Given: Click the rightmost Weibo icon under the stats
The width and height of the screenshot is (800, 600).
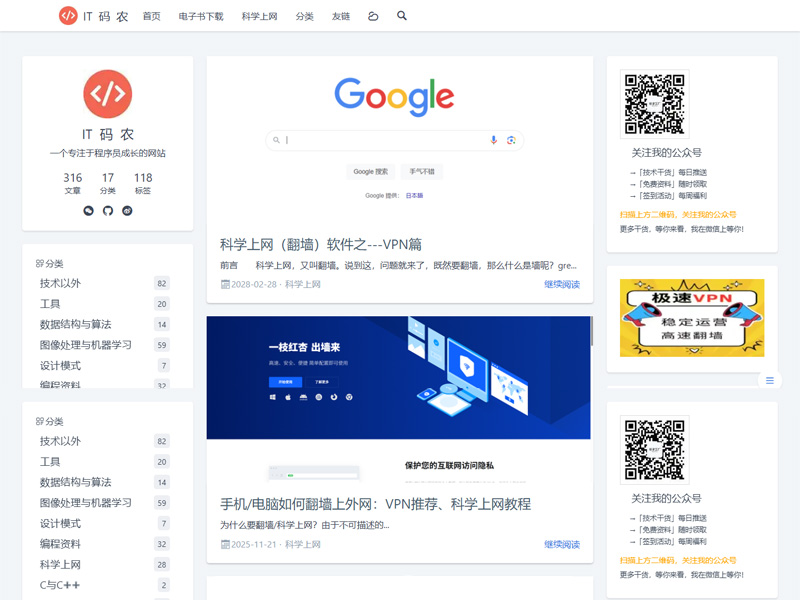Looking at the screenshot, I should [x=127, y=210].
